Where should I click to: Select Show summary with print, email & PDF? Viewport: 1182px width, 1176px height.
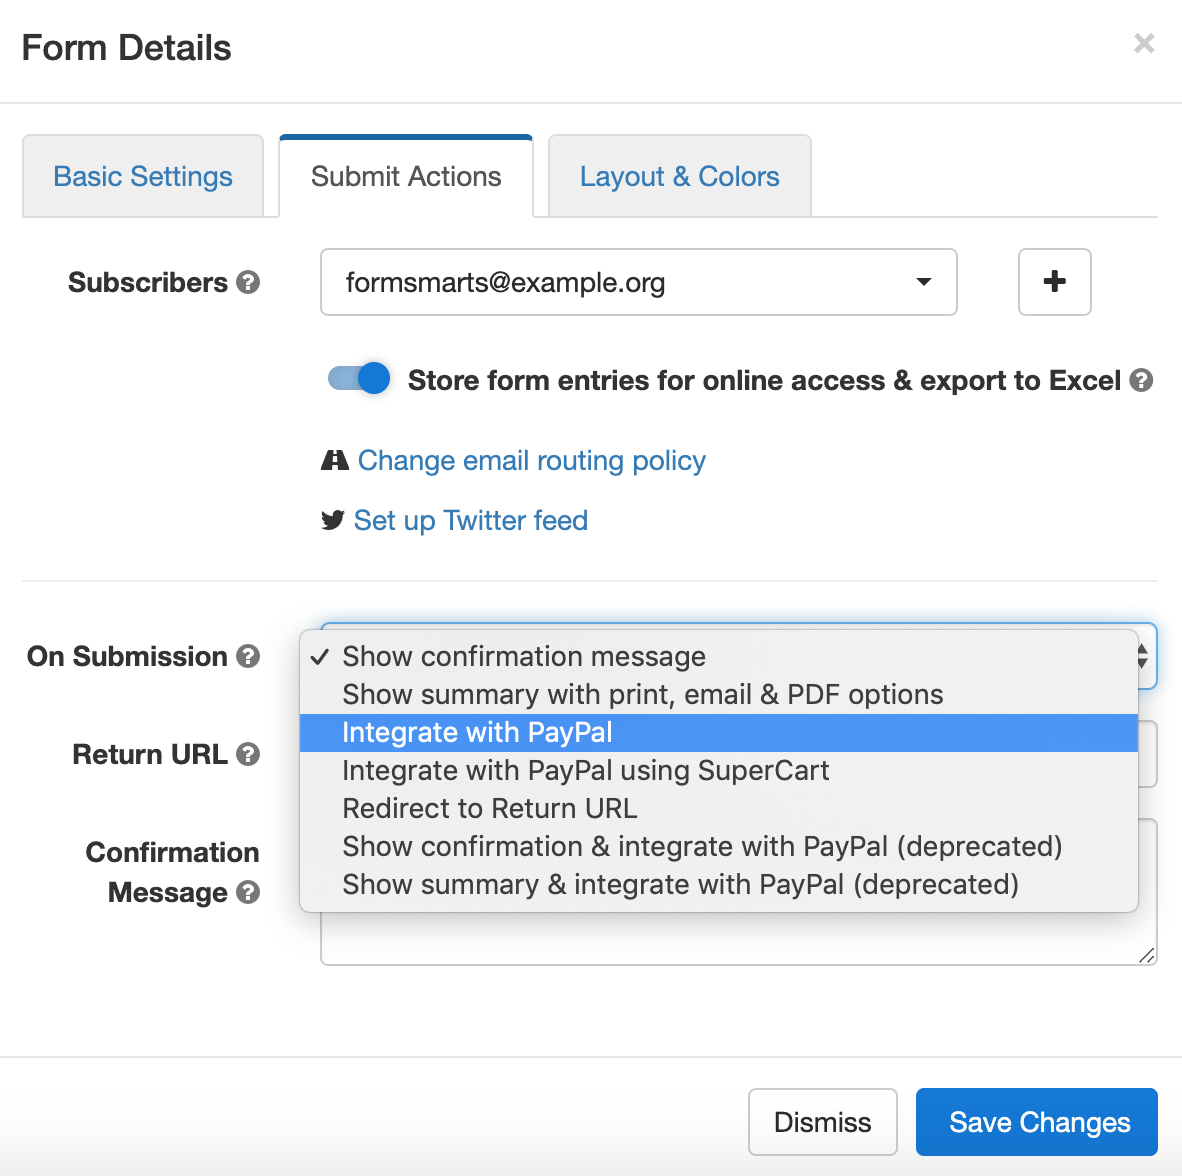718,694
